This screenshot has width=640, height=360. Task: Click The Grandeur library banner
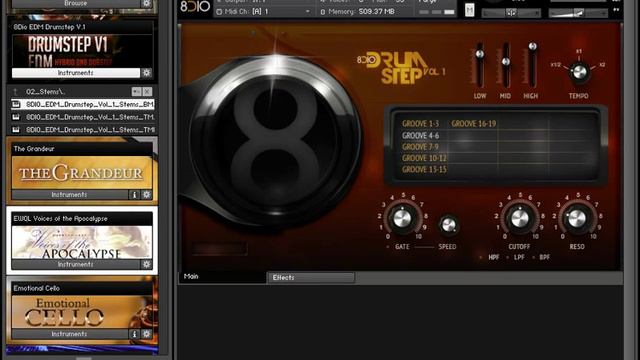pos(82,173)
